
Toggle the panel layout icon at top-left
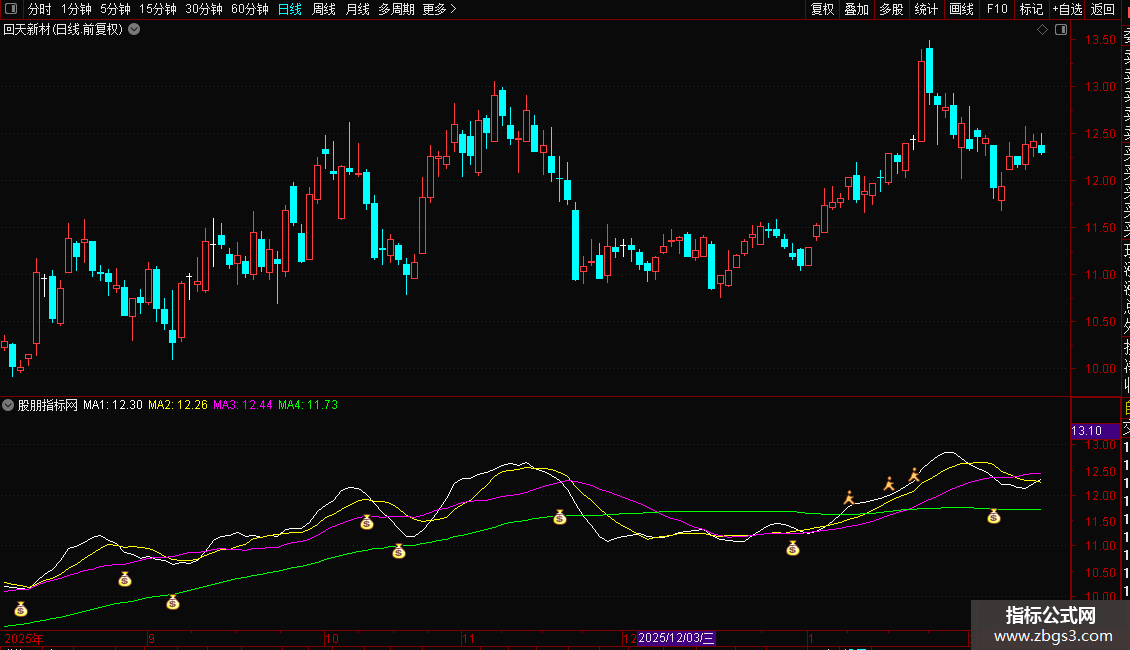click(x=11, y=9)
